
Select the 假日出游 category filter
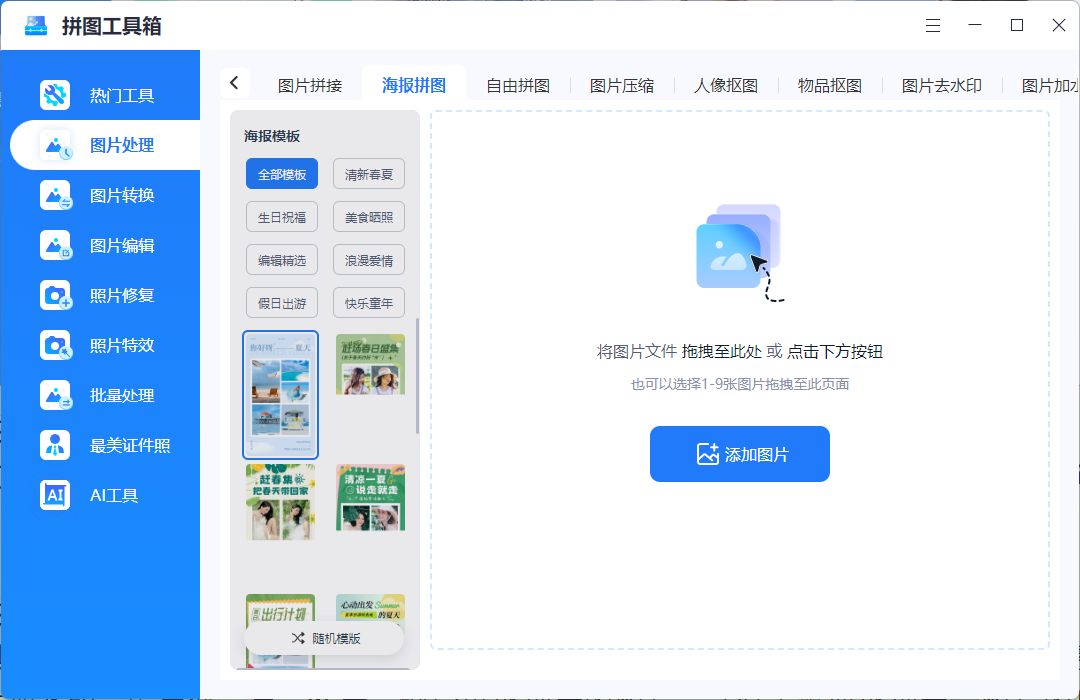coord(282,302)
